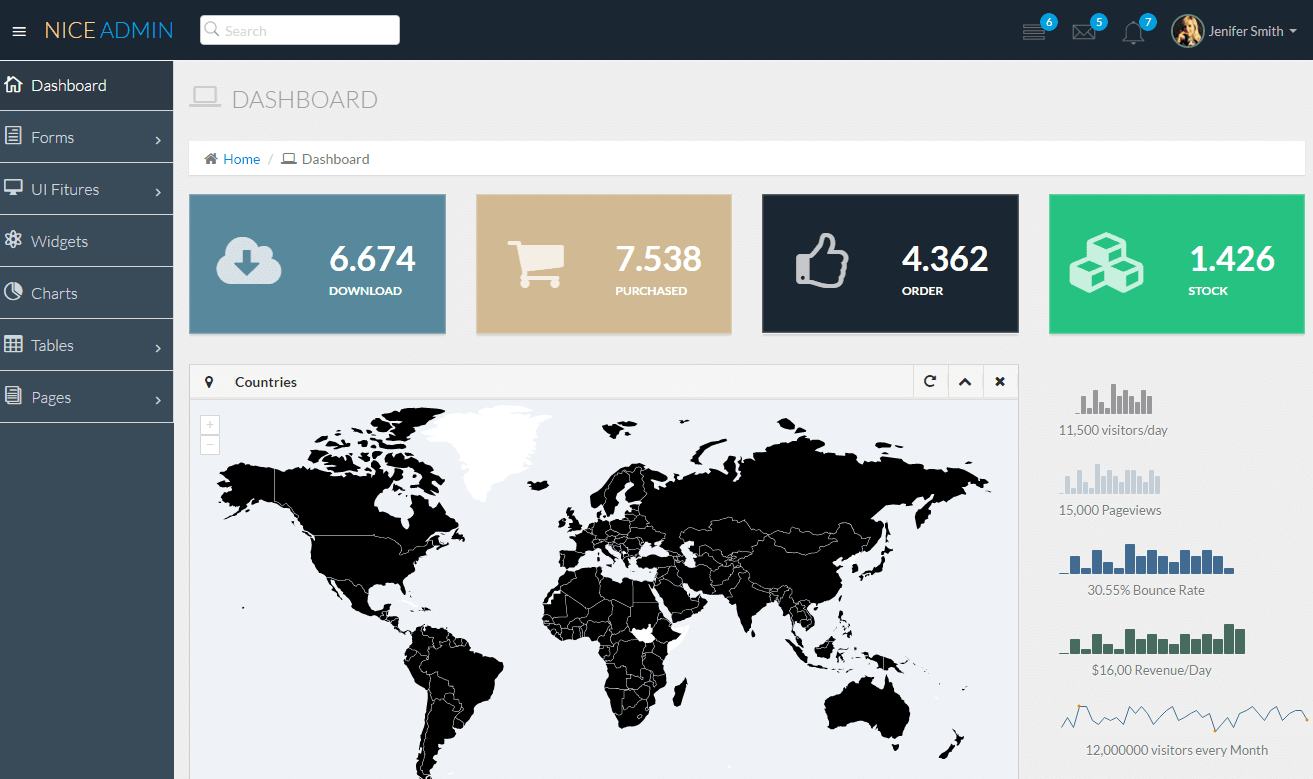Close the Countries map panel
1313x779 pixels.
pos(1000,382)
